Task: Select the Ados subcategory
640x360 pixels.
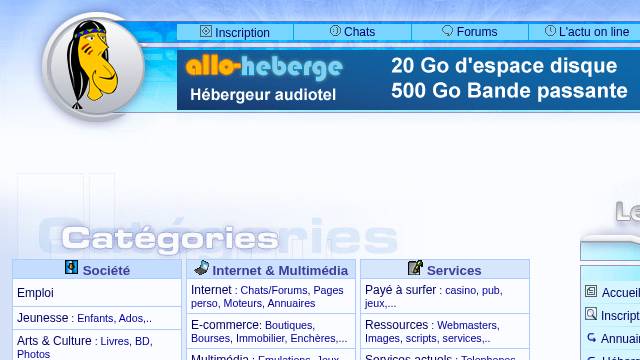Action: pyautogui.click(x=131, y=318)
